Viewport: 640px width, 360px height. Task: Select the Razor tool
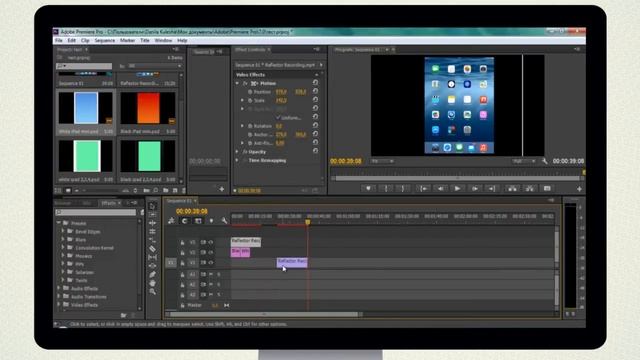[x=153, y=249]
